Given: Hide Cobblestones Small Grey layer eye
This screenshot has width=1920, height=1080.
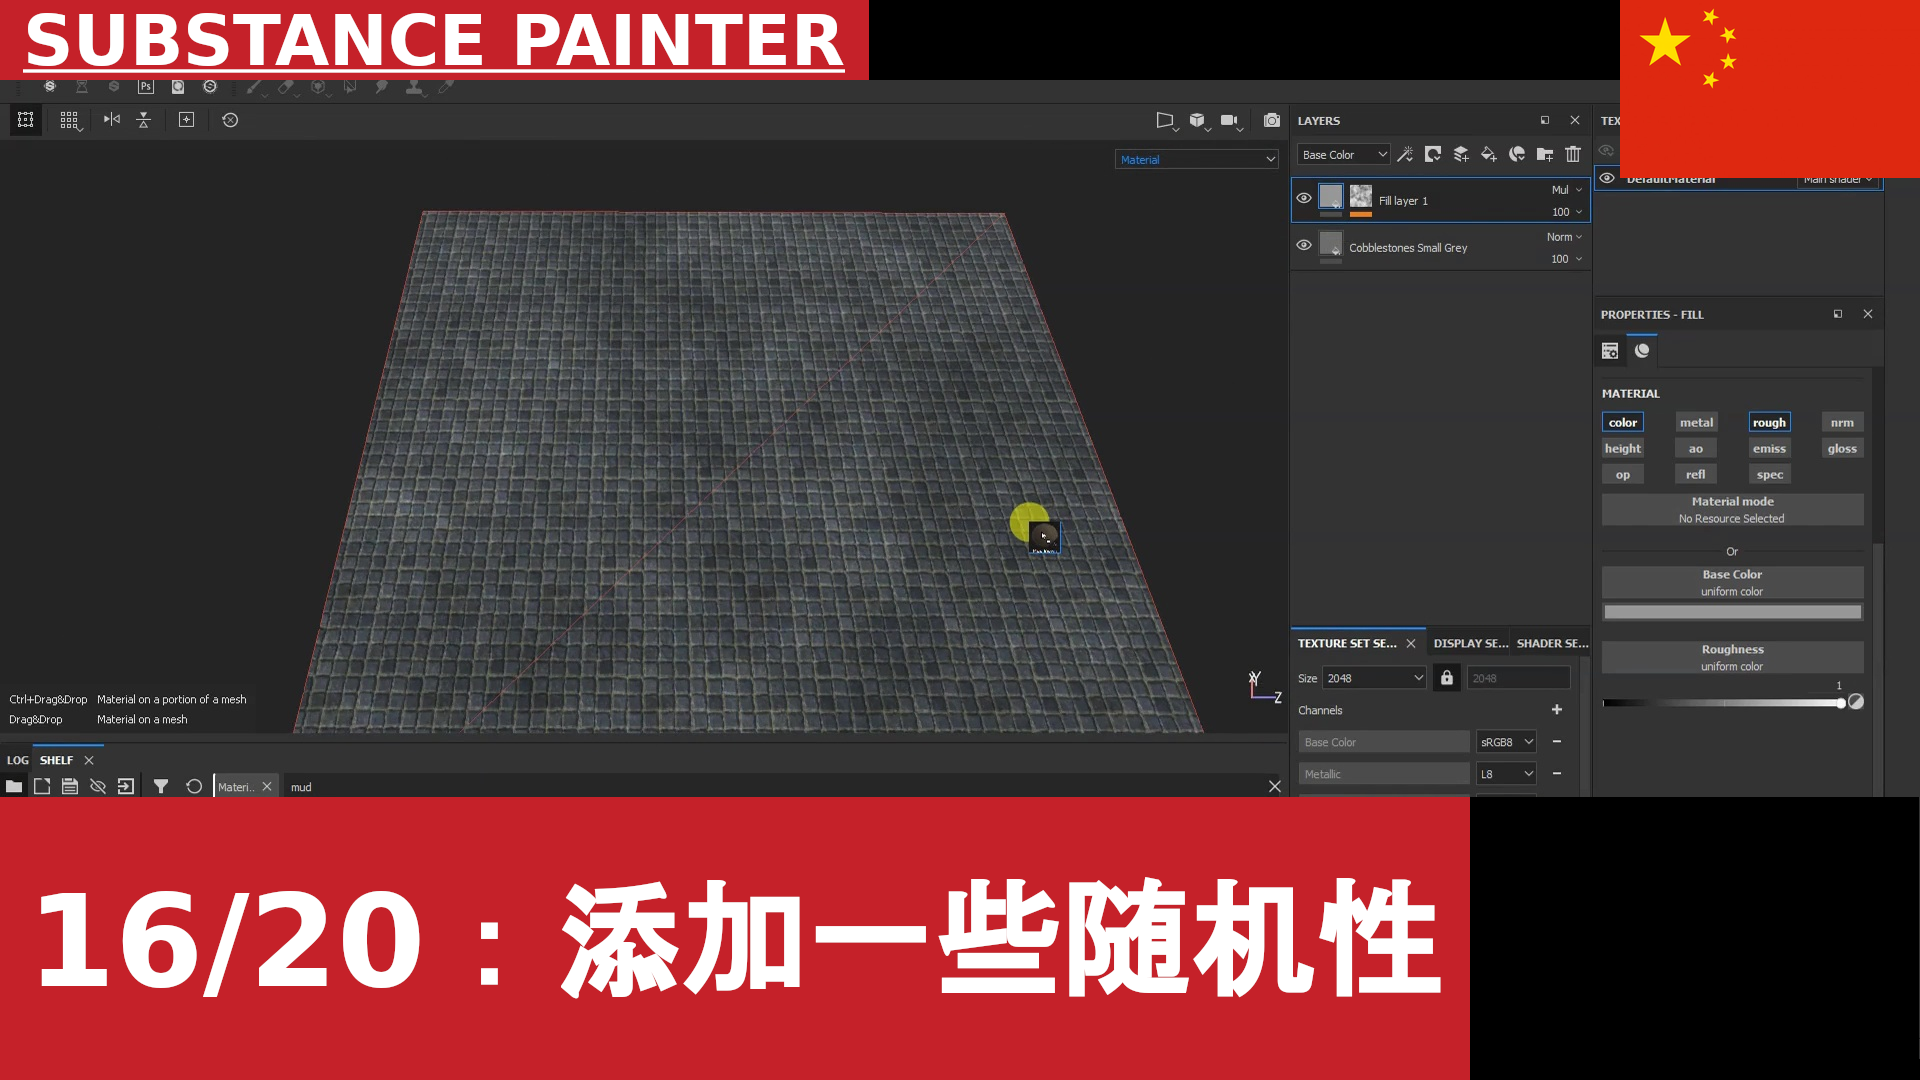Looking at the screenshot, I should click(x=1304, y=245).
